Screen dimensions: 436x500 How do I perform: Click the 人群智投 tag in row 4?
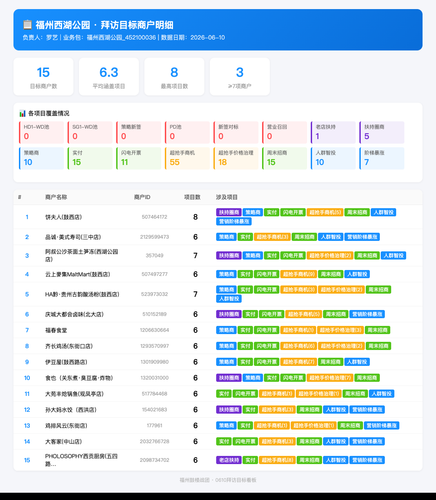[x=357, y=274]
